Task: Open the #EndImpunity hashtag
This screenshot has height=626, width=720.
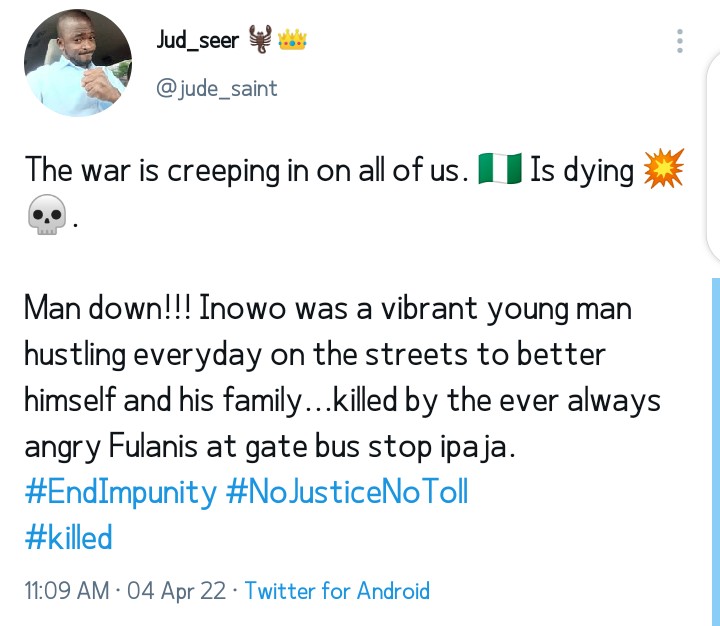Action: pyautogui.click(x=119, y=491)
